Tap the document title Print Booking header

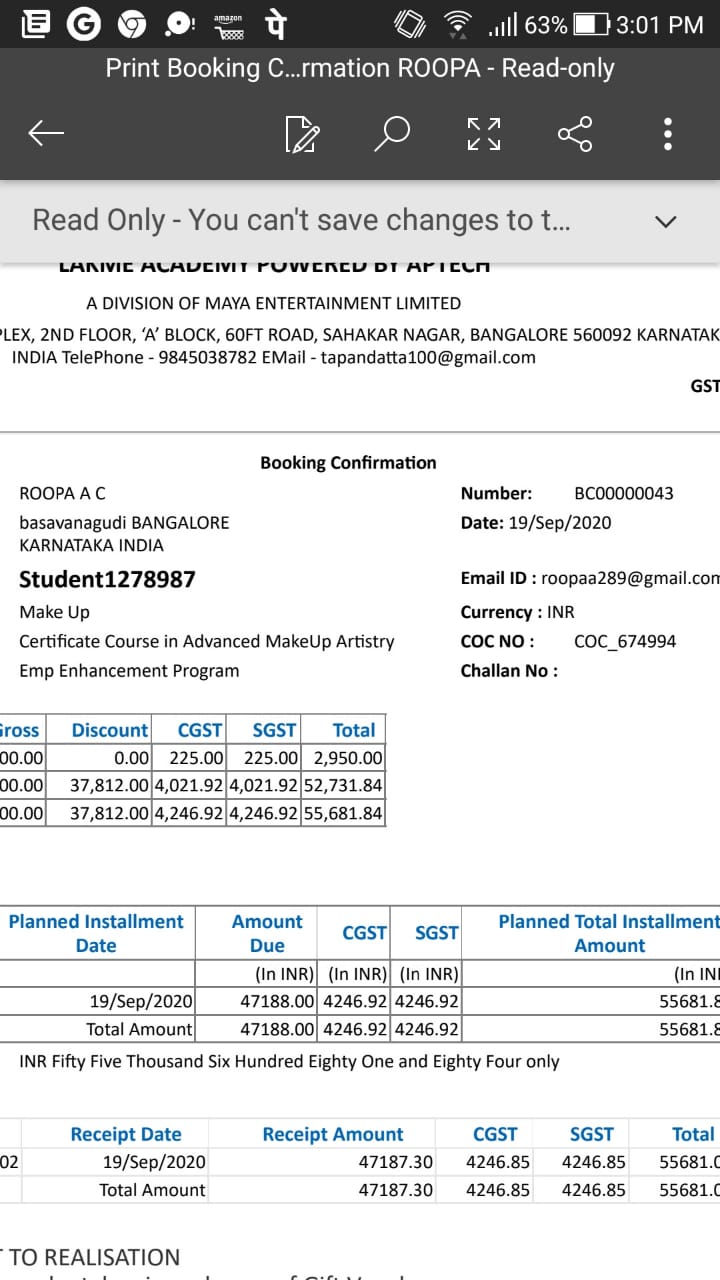(x=360, y=68)
